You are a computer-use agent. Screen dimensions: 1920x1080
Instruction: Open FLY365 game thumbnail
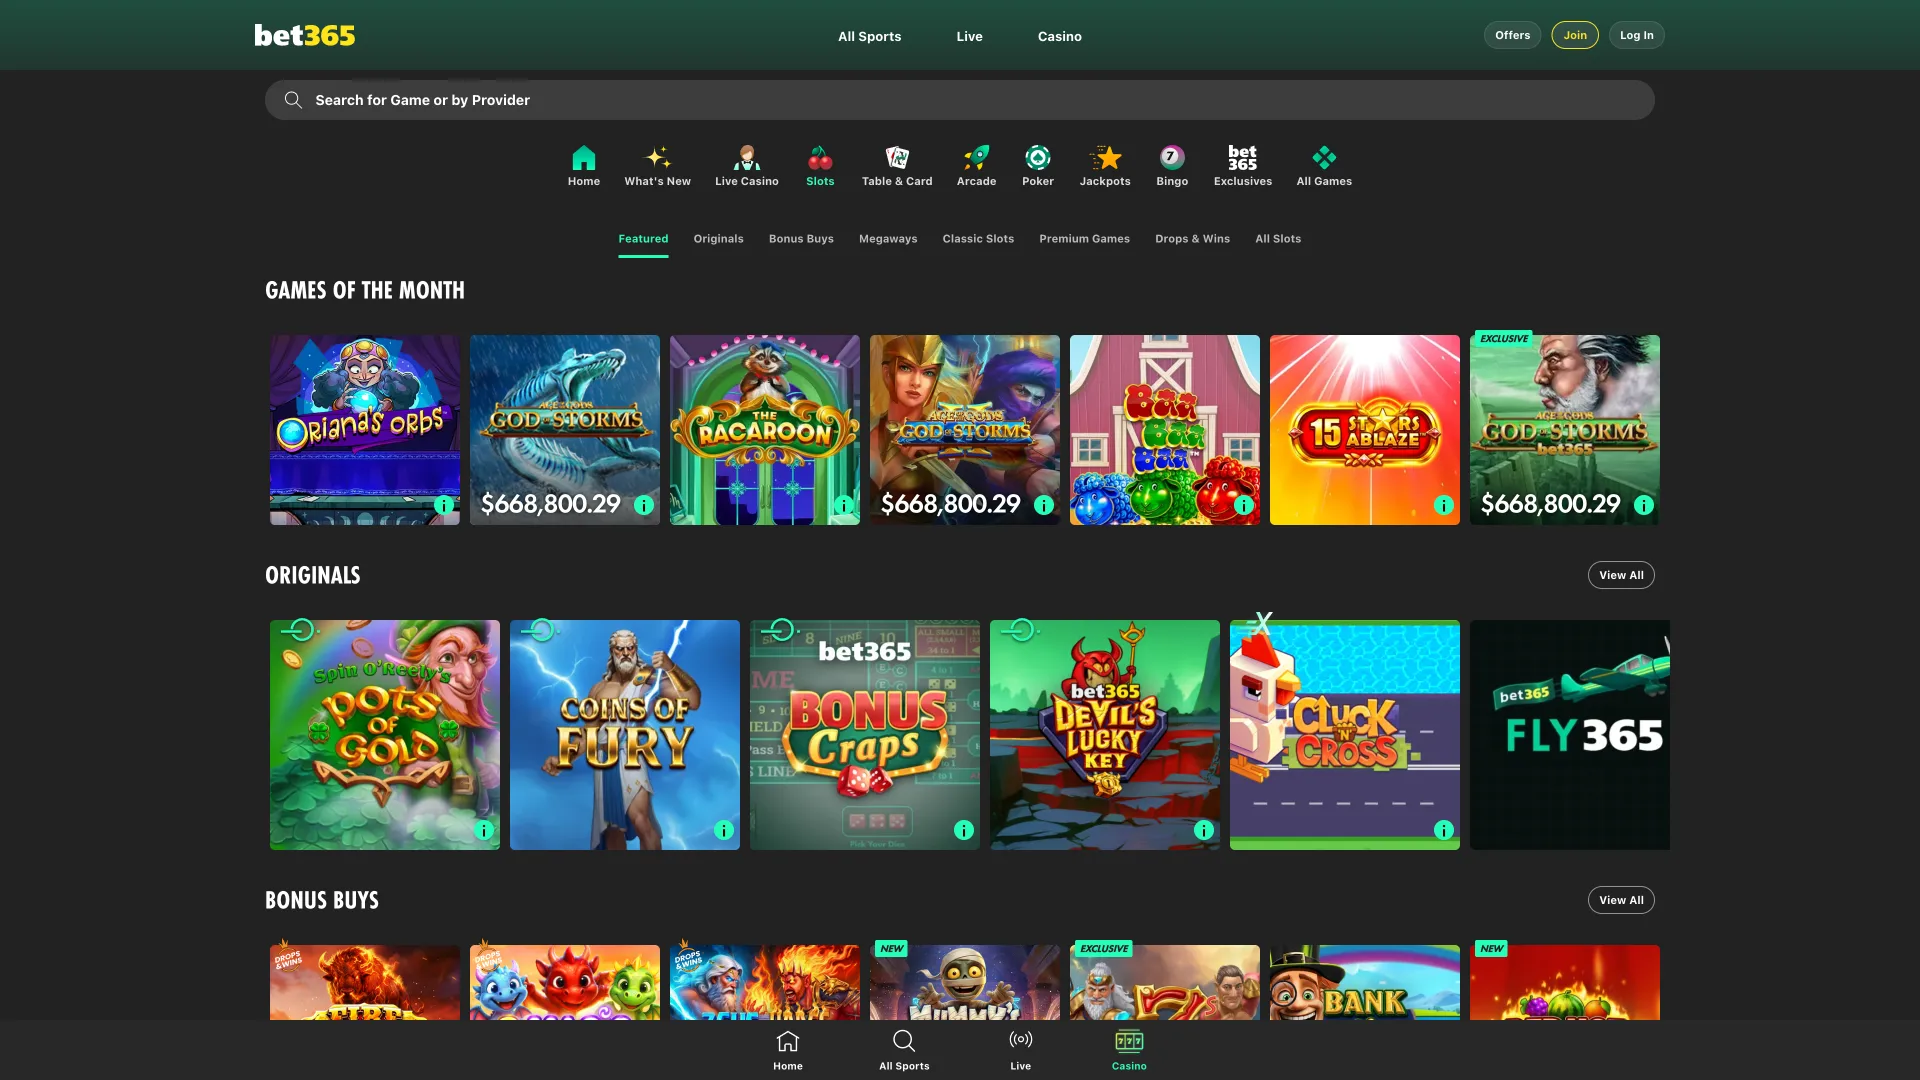1570,735
